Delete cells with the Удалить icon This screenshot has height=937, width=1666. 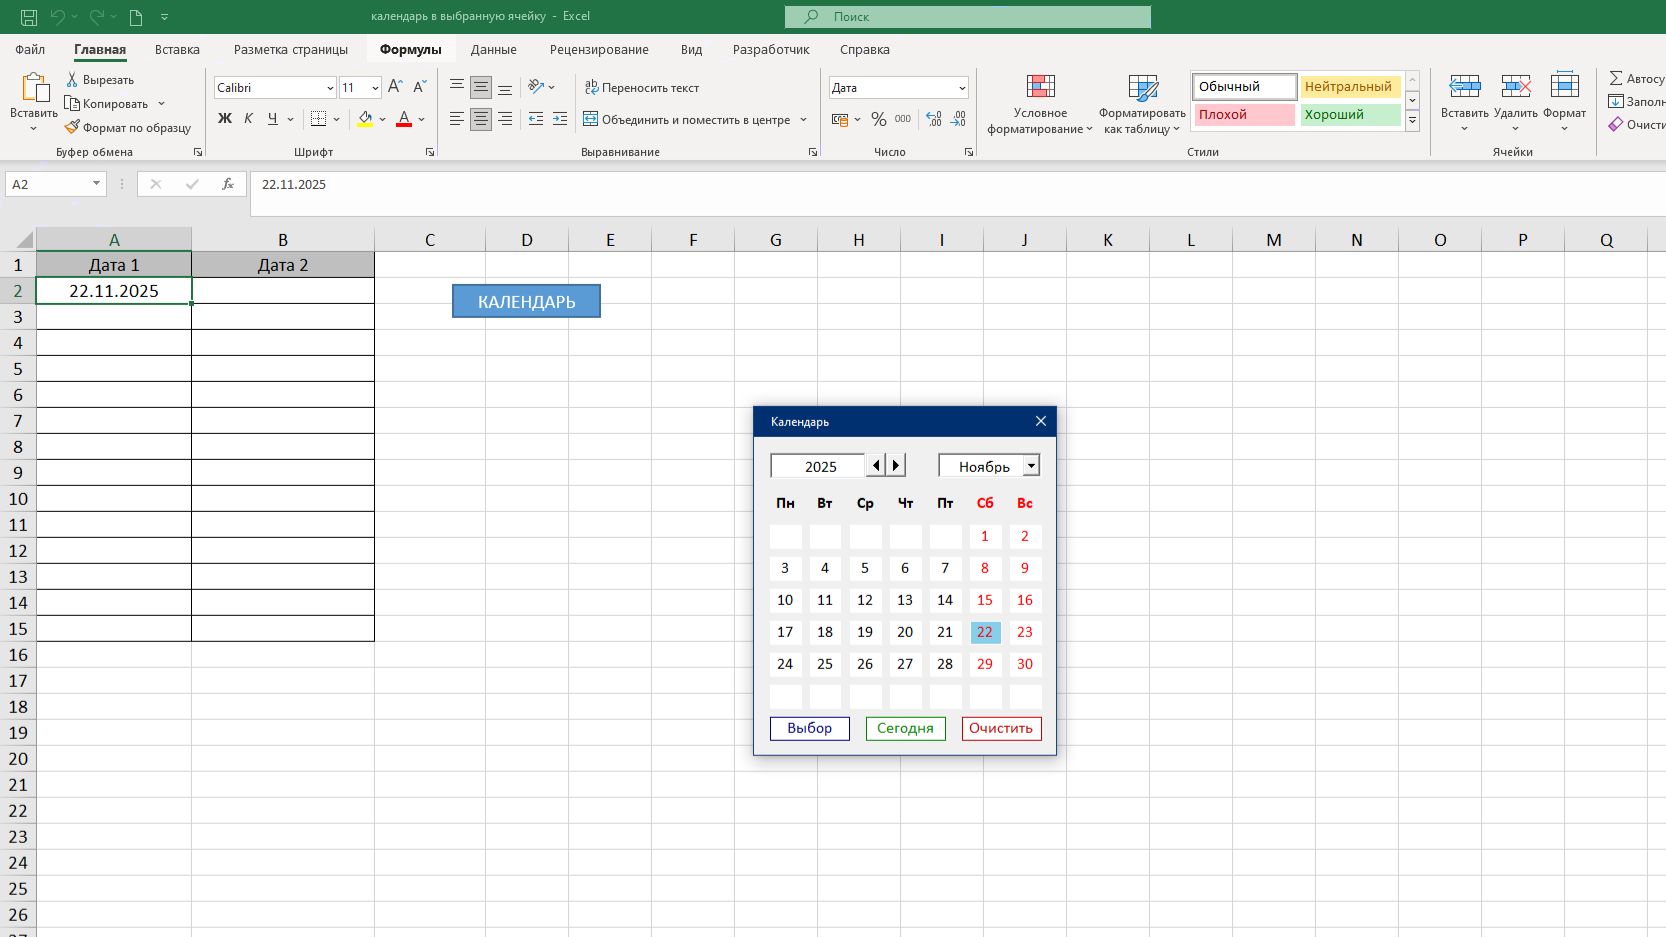point(1516,87)
